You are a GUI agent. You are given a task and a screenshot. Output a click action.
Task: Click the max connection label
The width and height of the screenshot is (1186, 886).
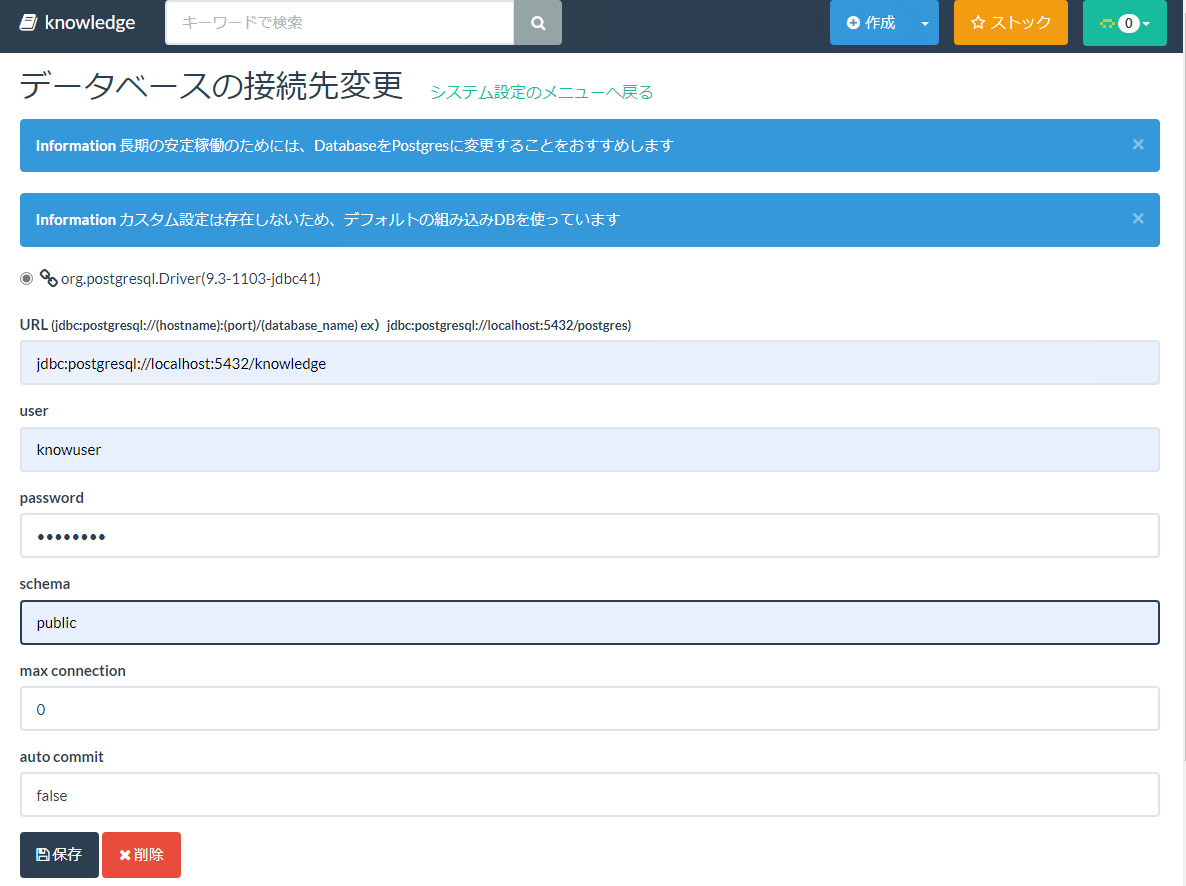tap(73, 671)
